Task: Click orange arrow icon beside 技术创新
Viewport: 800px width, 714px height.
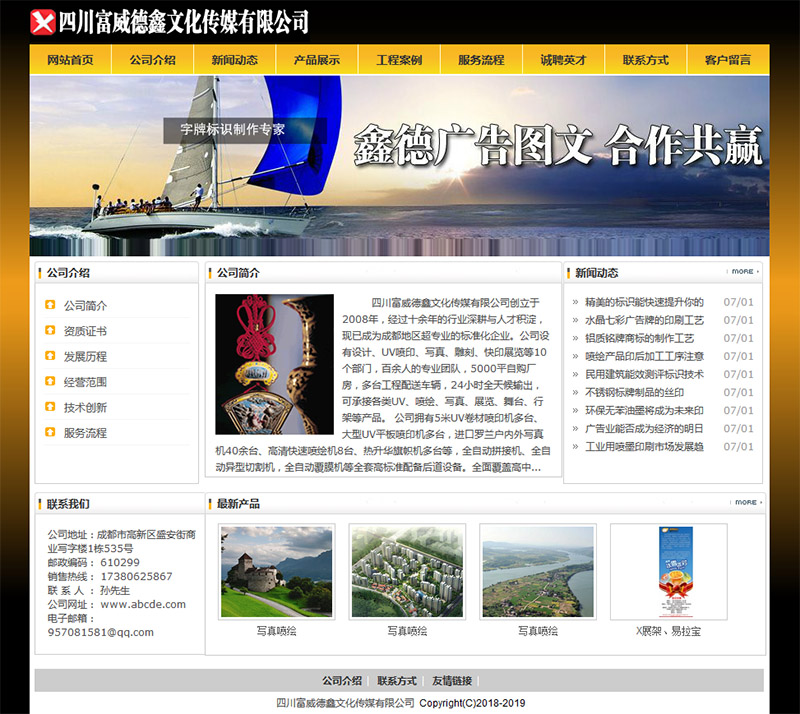Action: (50, 407)
